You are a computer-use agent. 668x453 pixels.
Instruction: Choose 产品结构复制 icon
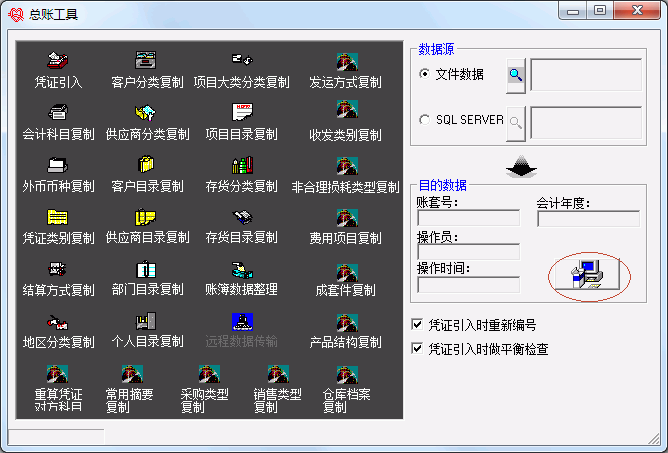(347, 323)
